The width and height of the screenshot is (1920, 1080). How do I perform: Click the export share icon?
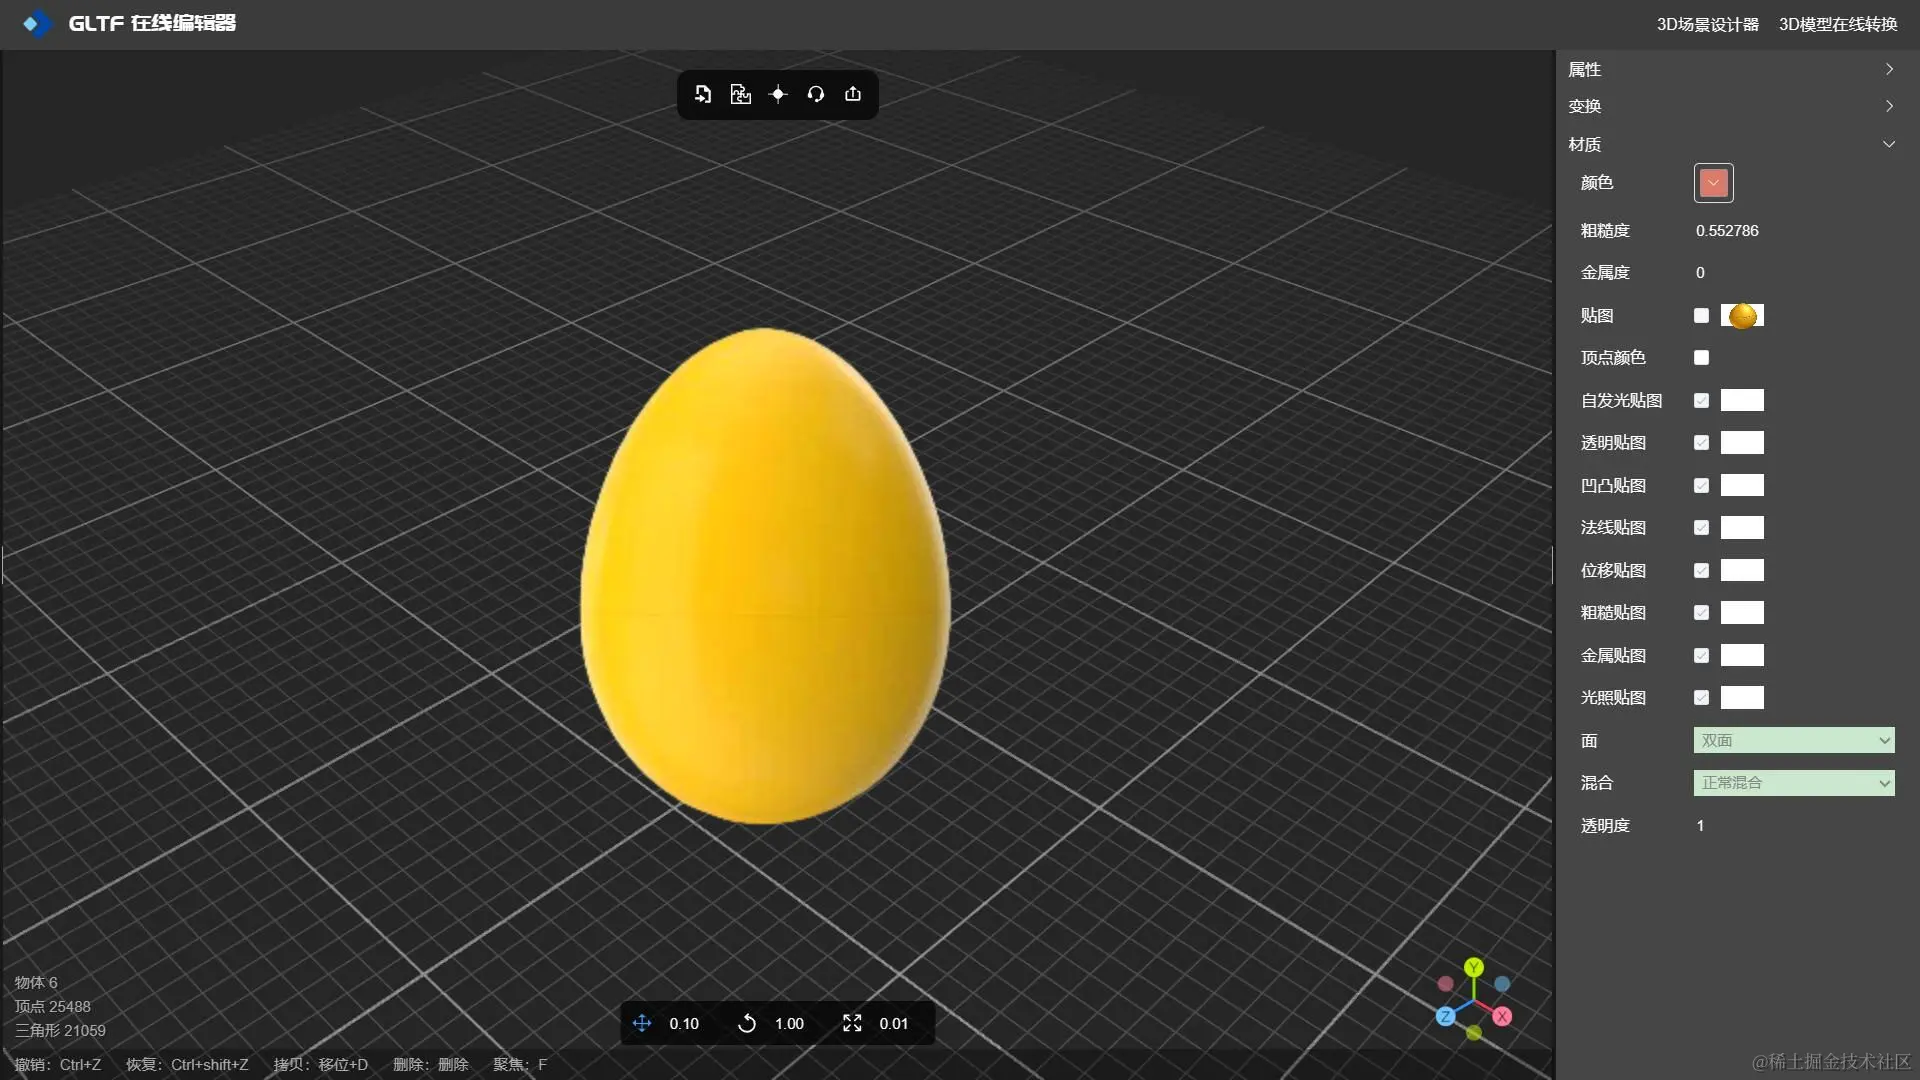point(853,94)
